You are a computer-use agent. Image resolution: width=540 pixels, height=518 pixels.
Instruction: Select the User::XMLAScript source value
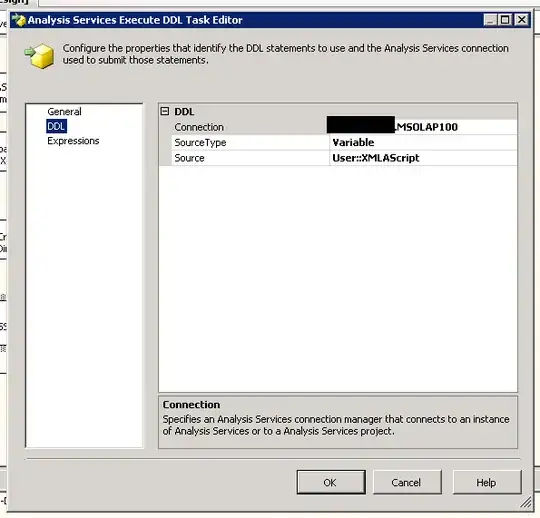[423, 158]
